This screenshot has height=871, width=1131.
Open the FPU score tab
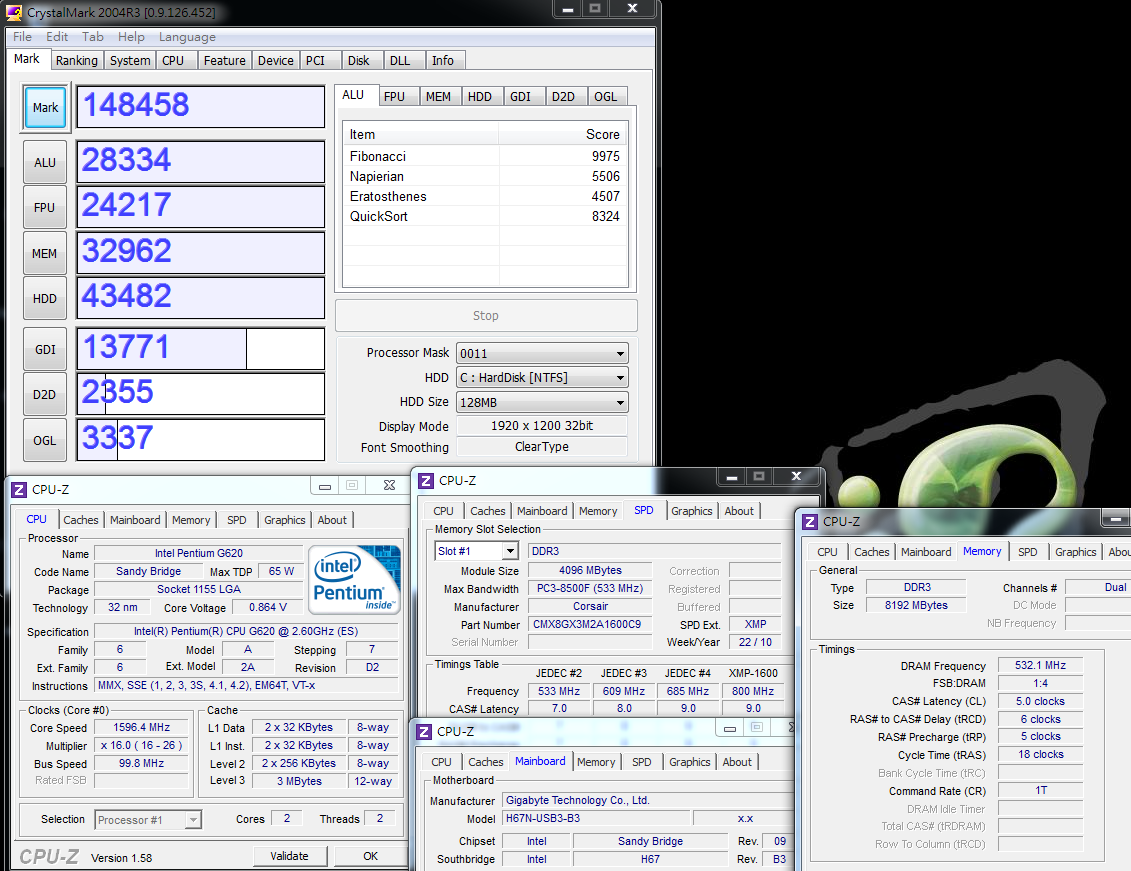click(x=394, y=97)
